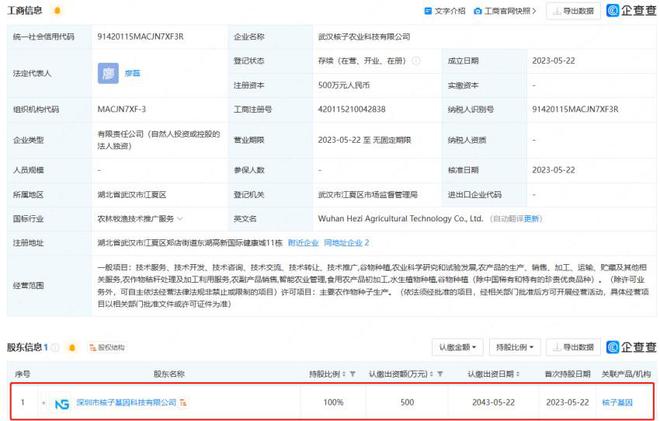Image resolution: width=660 pixels, height=421 pixels.
Task: Click 成立日期 value 2023-05-22
Action: (554, 61)
